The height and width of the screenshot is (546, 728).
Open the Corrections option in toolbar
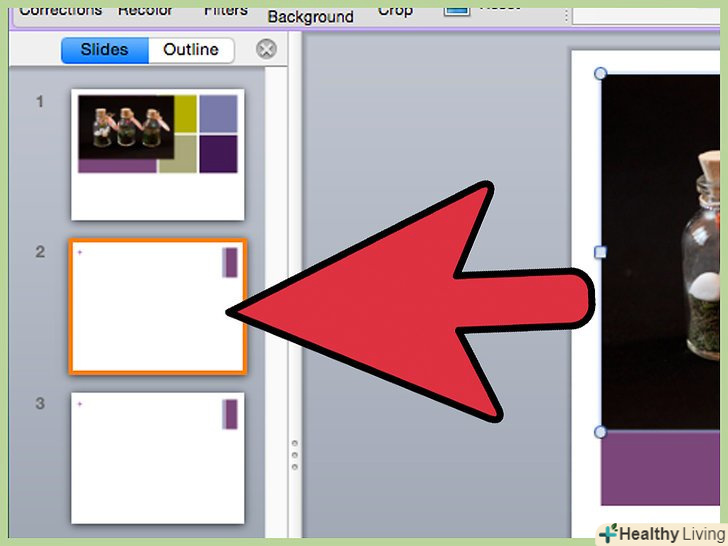(61, 11)
